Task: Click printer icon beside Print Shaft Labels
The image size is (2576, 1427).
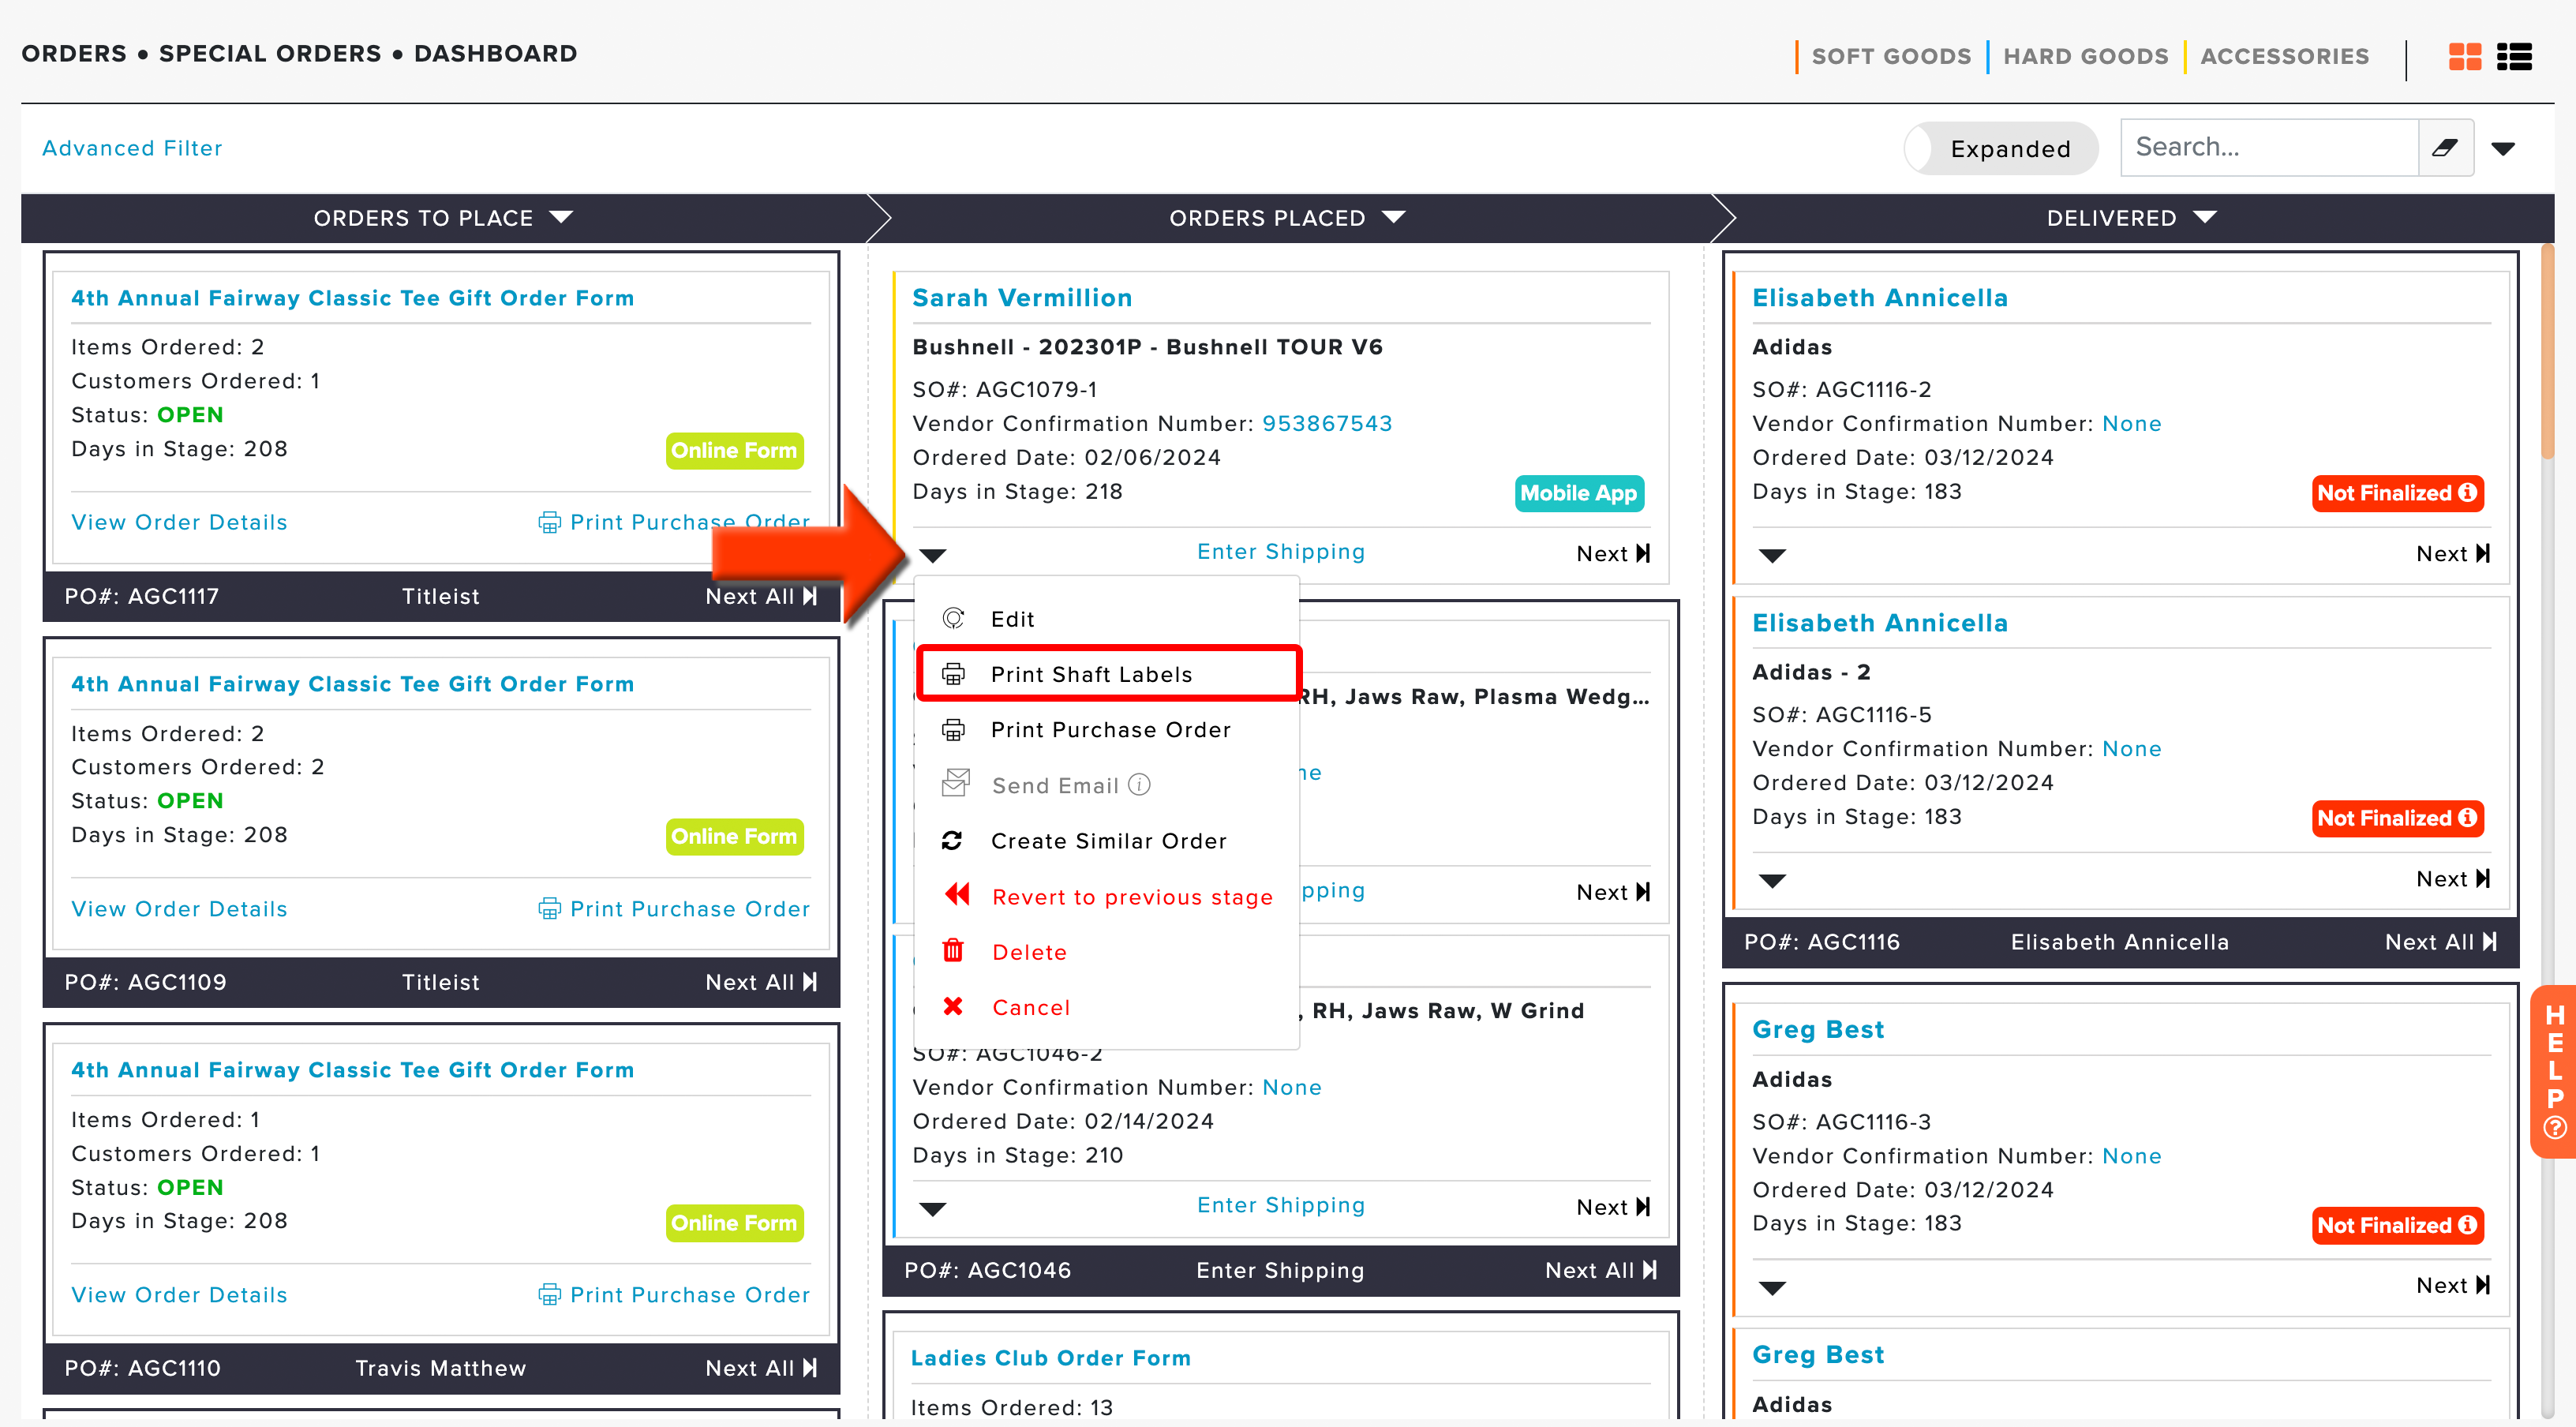Action: (x=953, y=674)
